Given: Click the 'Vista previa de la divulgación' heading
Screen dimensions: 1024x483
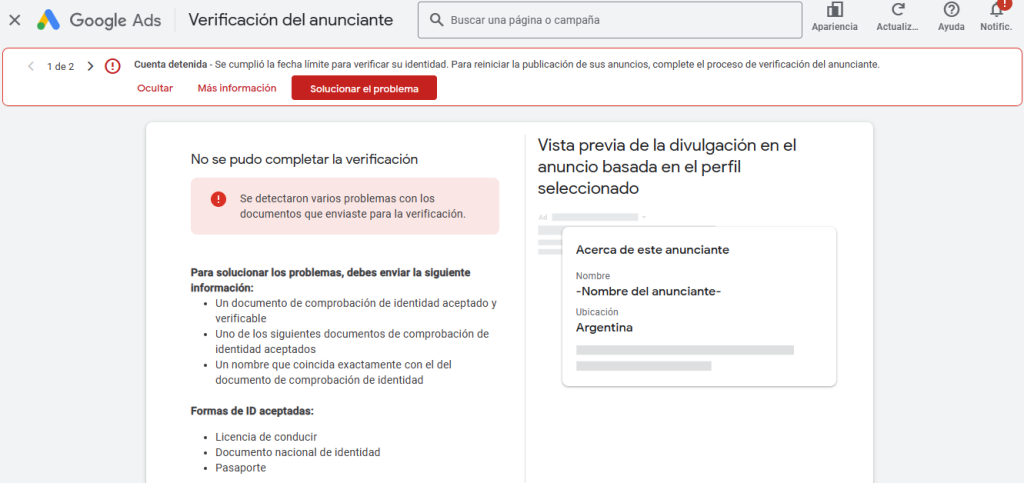Looking at the screenshot, I should [667, 166].
